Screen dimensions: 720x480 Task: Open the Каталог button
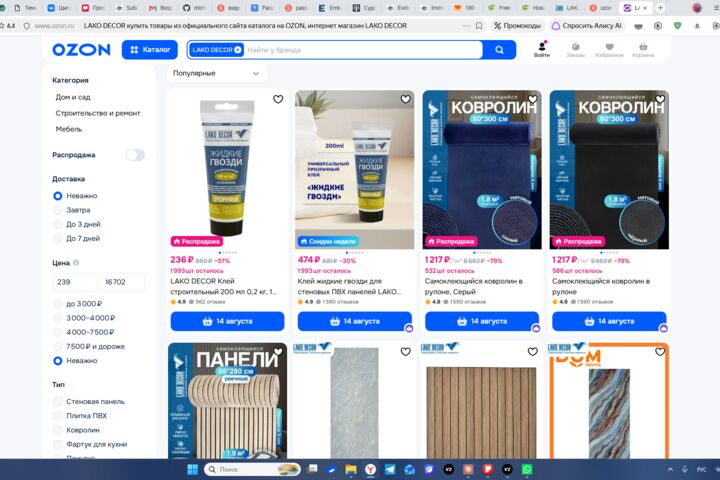(150, 50)
